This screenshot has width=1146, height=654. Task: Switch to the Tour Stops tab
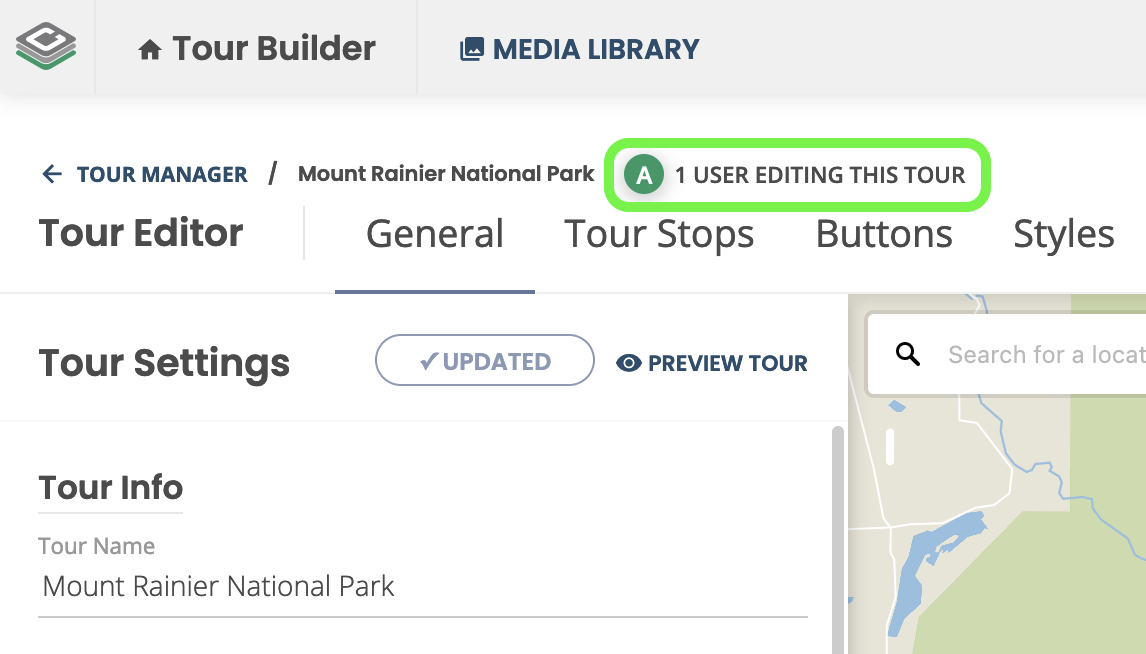point(659,234)
